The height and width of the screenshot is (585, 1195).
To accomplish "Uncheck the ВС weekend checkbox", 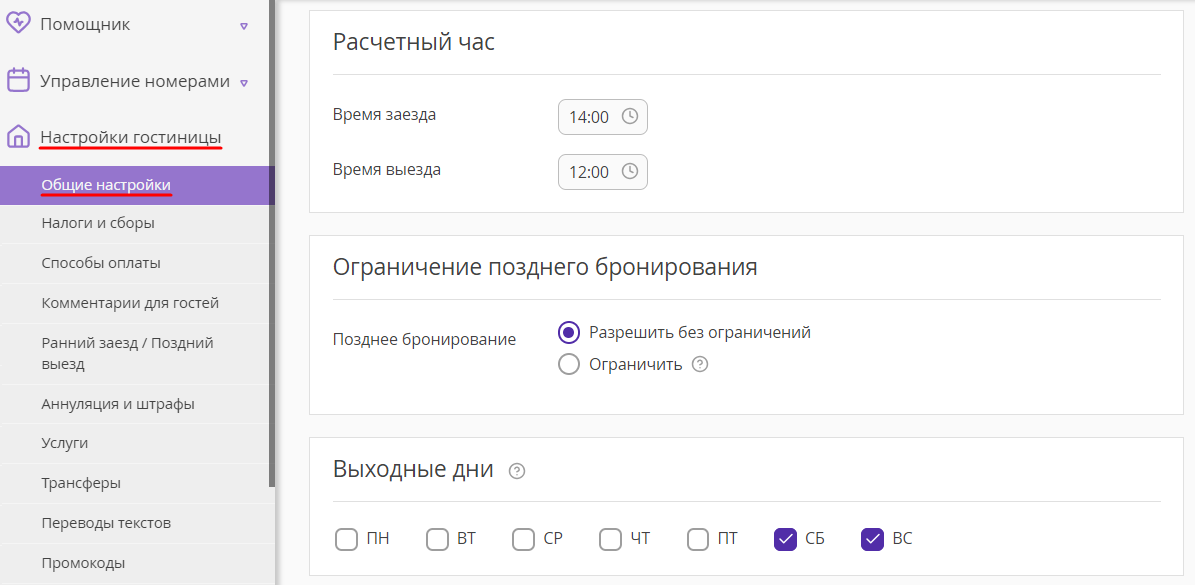I will click(872, 539).
